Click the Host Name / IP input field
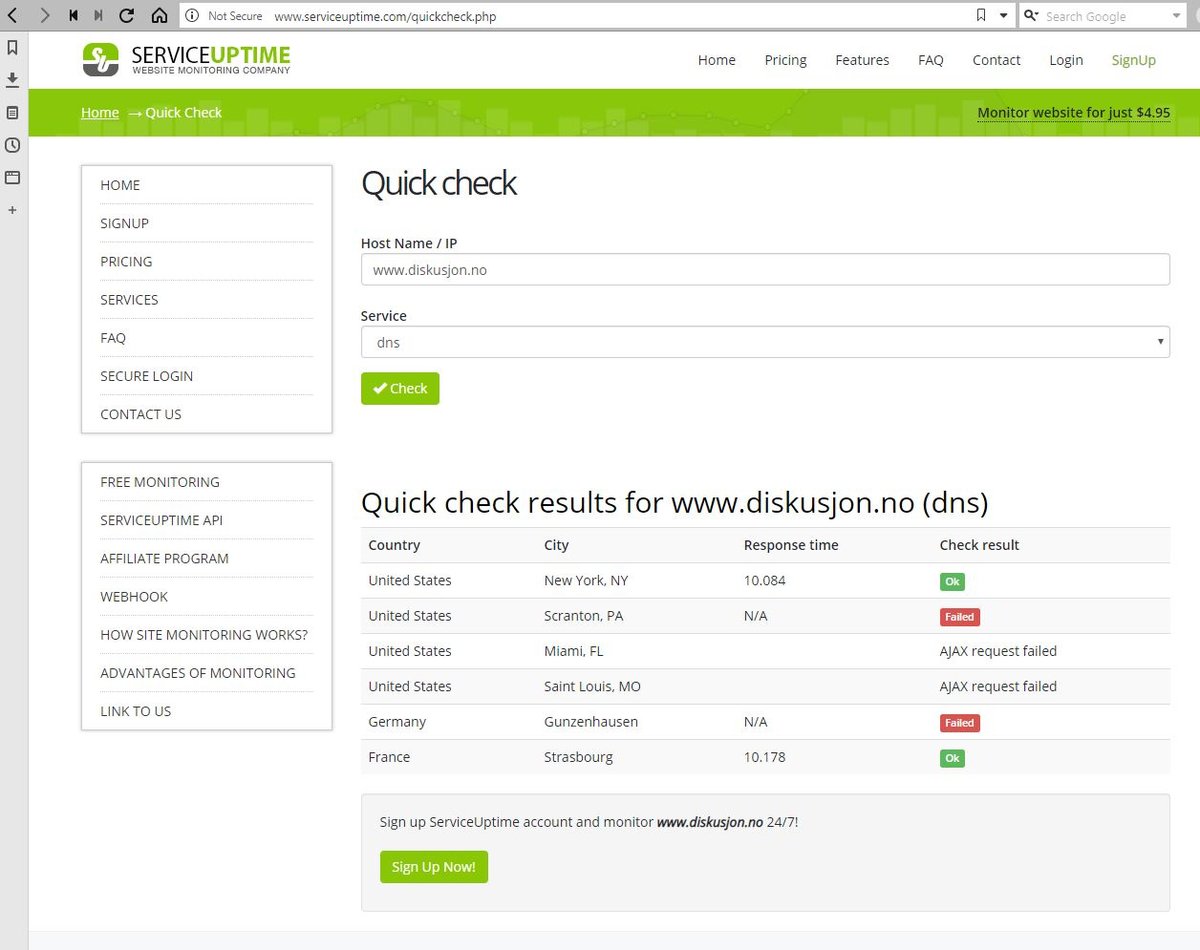Image resolution: width=1200 pixels, height=950 pixels. (x=765, y=269)
